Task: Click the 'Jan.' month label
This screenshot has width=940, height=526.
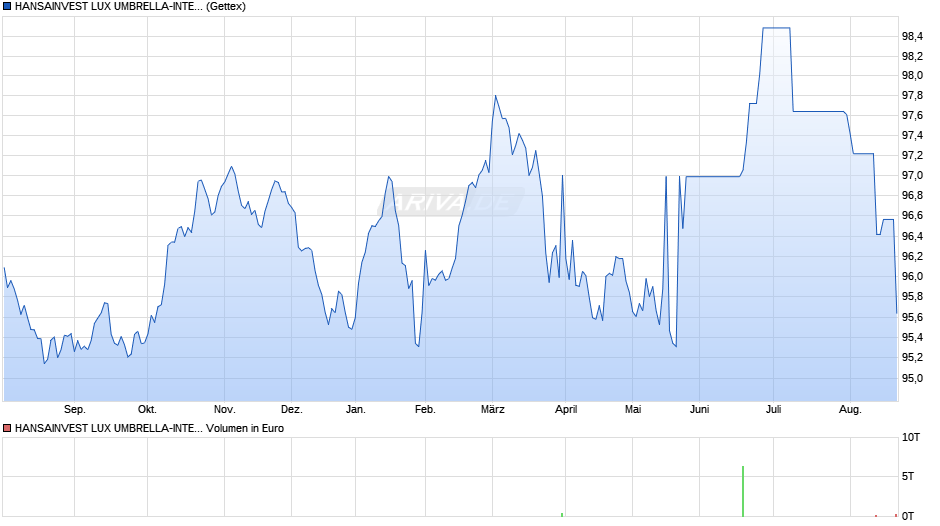Action: 355,409
